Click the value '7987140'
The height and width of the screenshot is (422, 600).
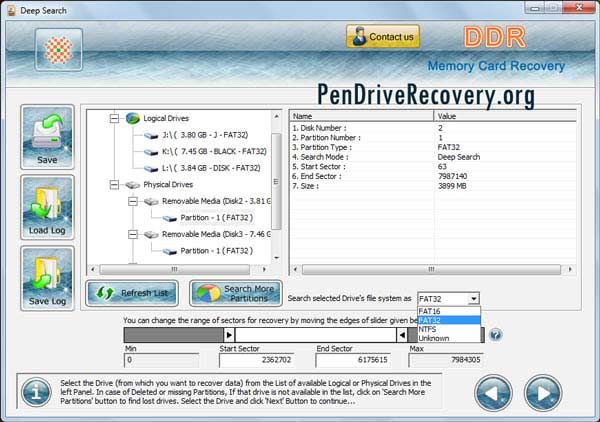[453, 176]
